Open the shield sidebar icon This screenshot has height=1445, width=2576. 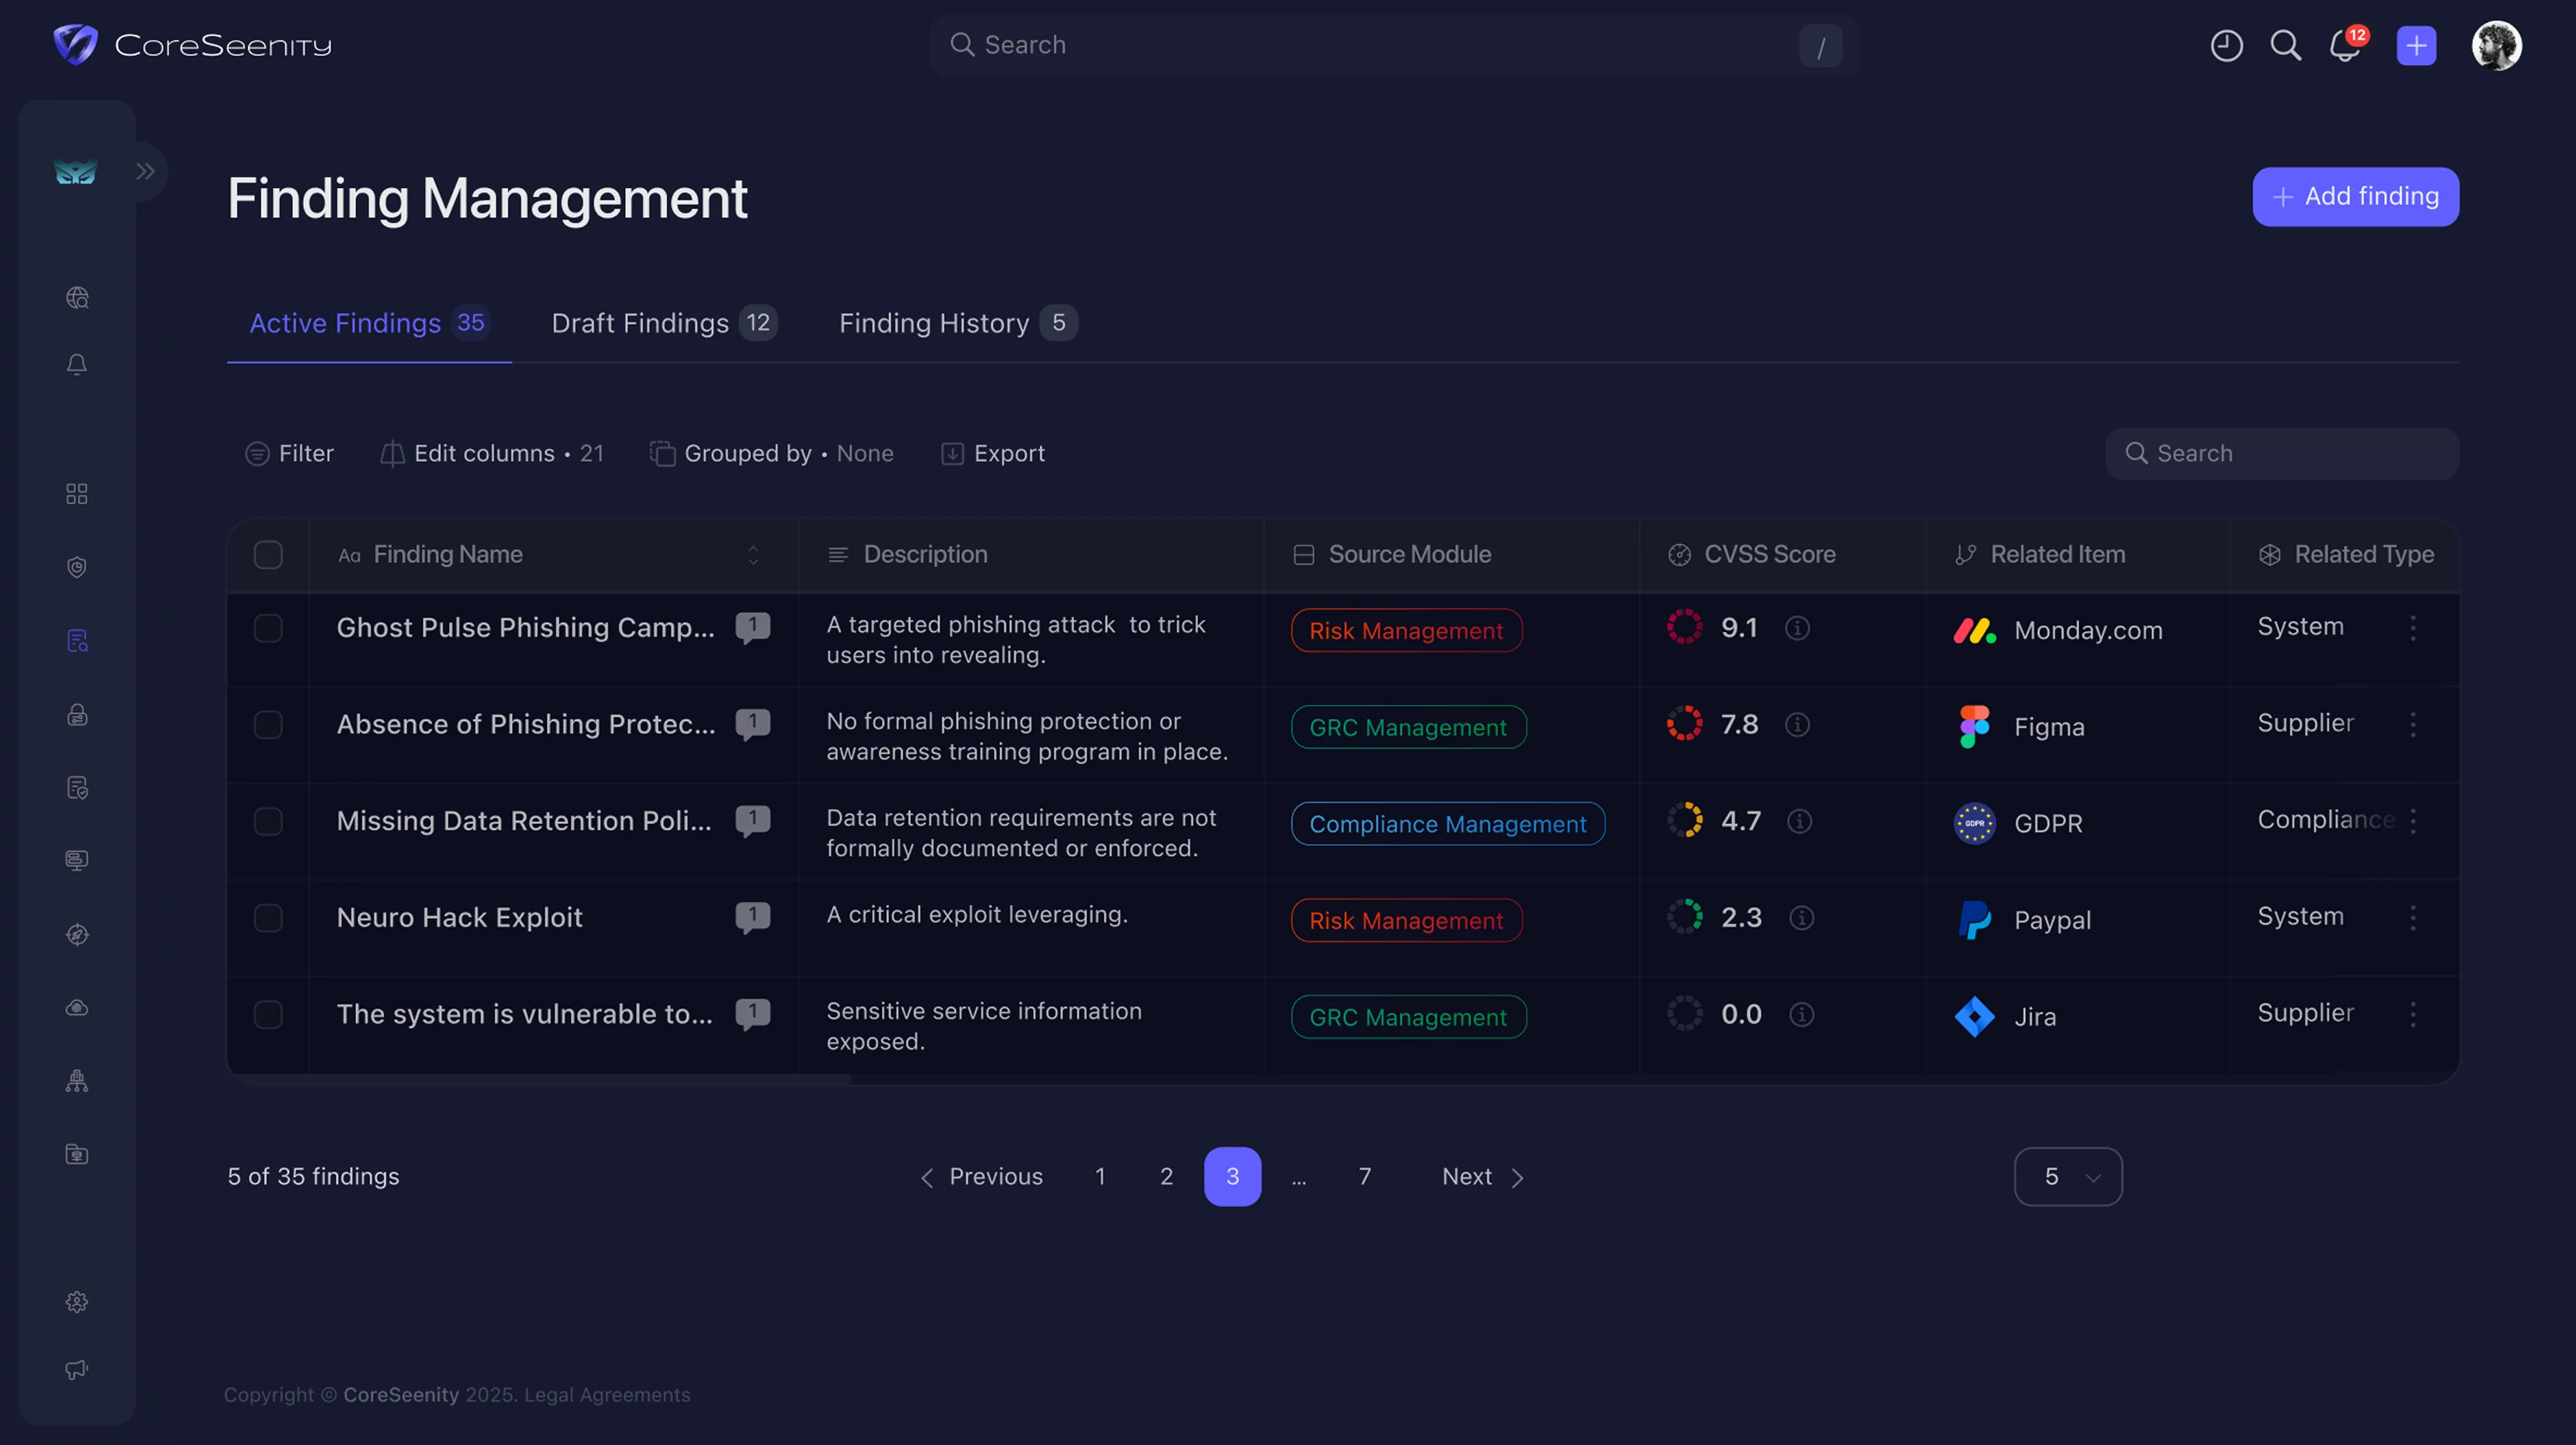click(x=77, y=567)
